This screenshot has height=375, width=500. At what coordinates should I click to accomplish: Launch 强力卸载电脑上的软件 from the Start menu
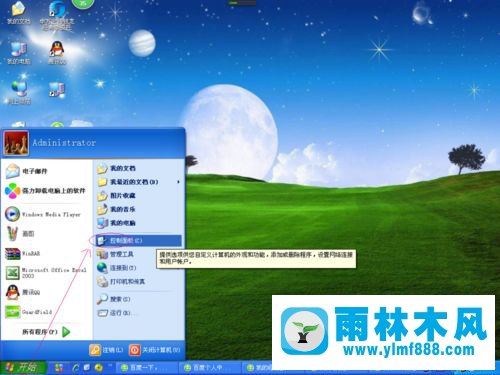(45, 191)
